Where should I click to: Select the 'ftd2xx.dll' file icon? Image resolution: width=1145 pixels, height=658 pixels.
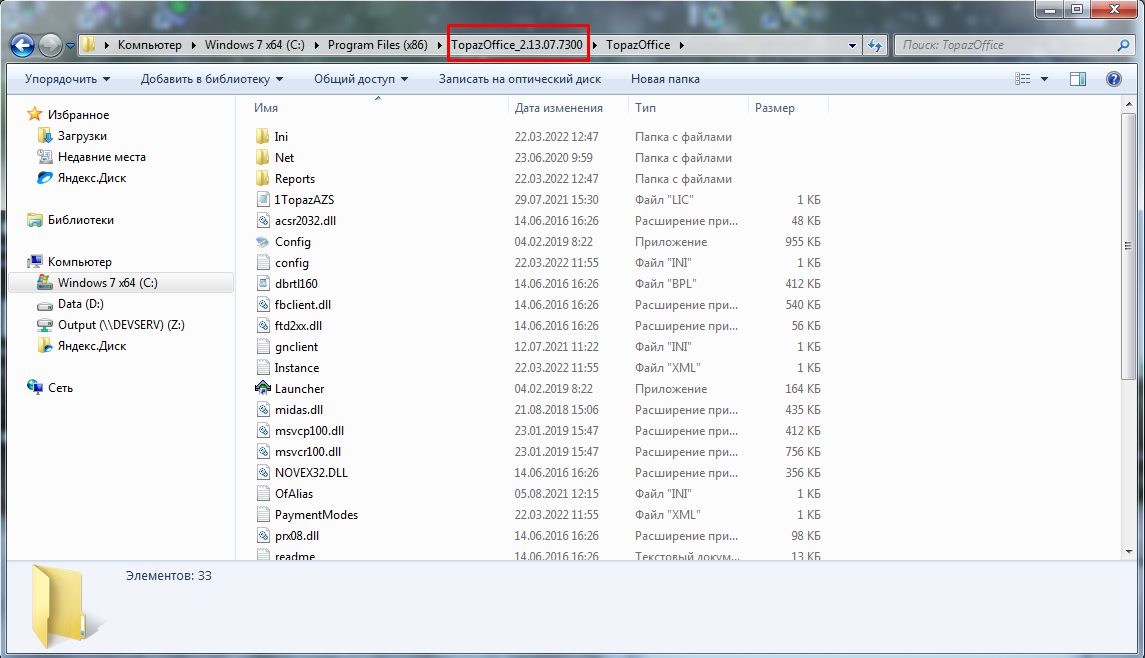(263, 326)
